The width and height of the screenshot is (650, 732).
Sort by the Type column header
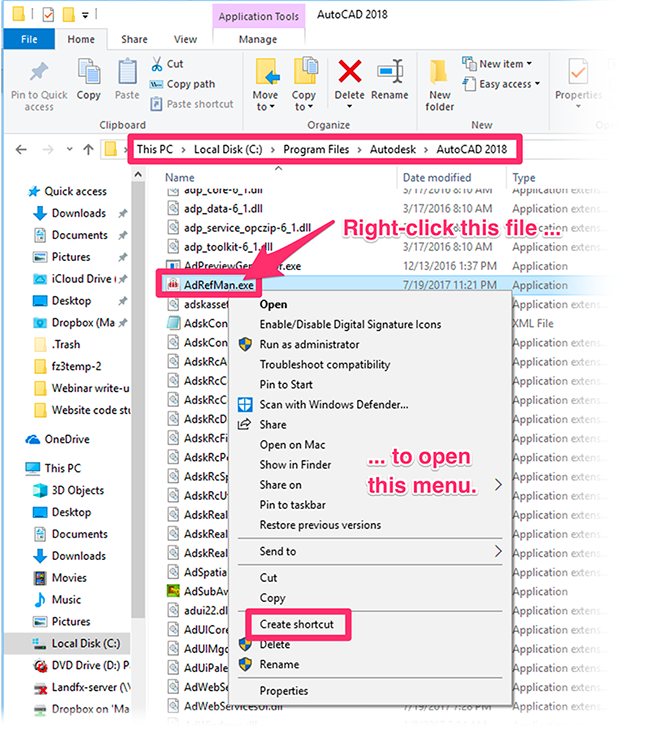coord(524,177)
